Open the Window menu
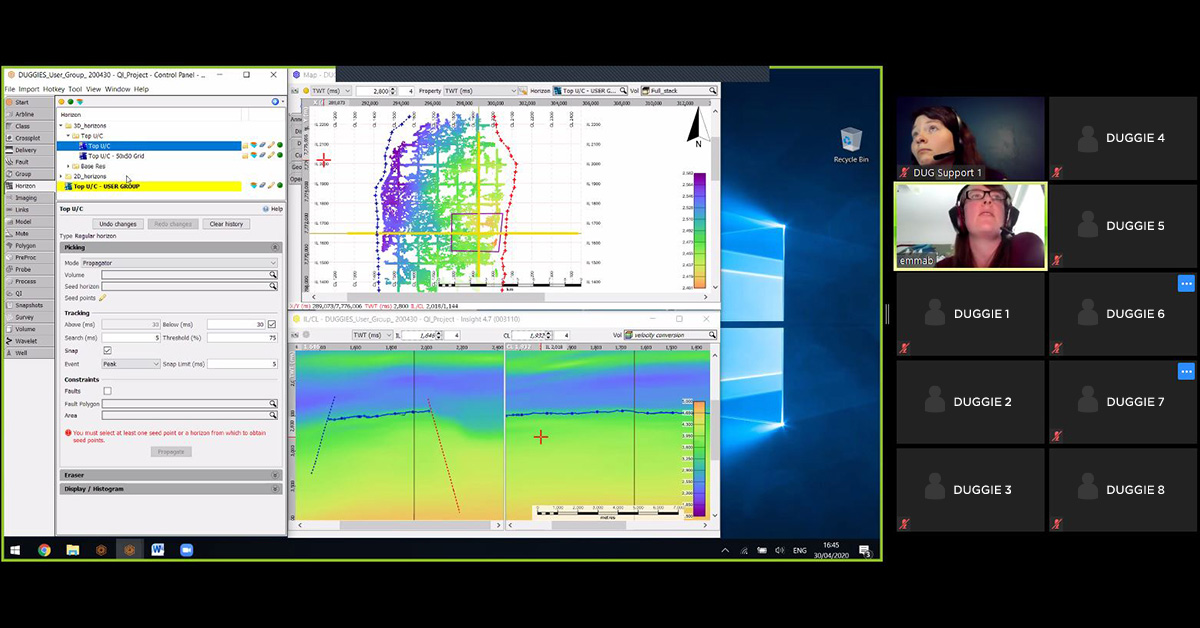 pos(117,89)
